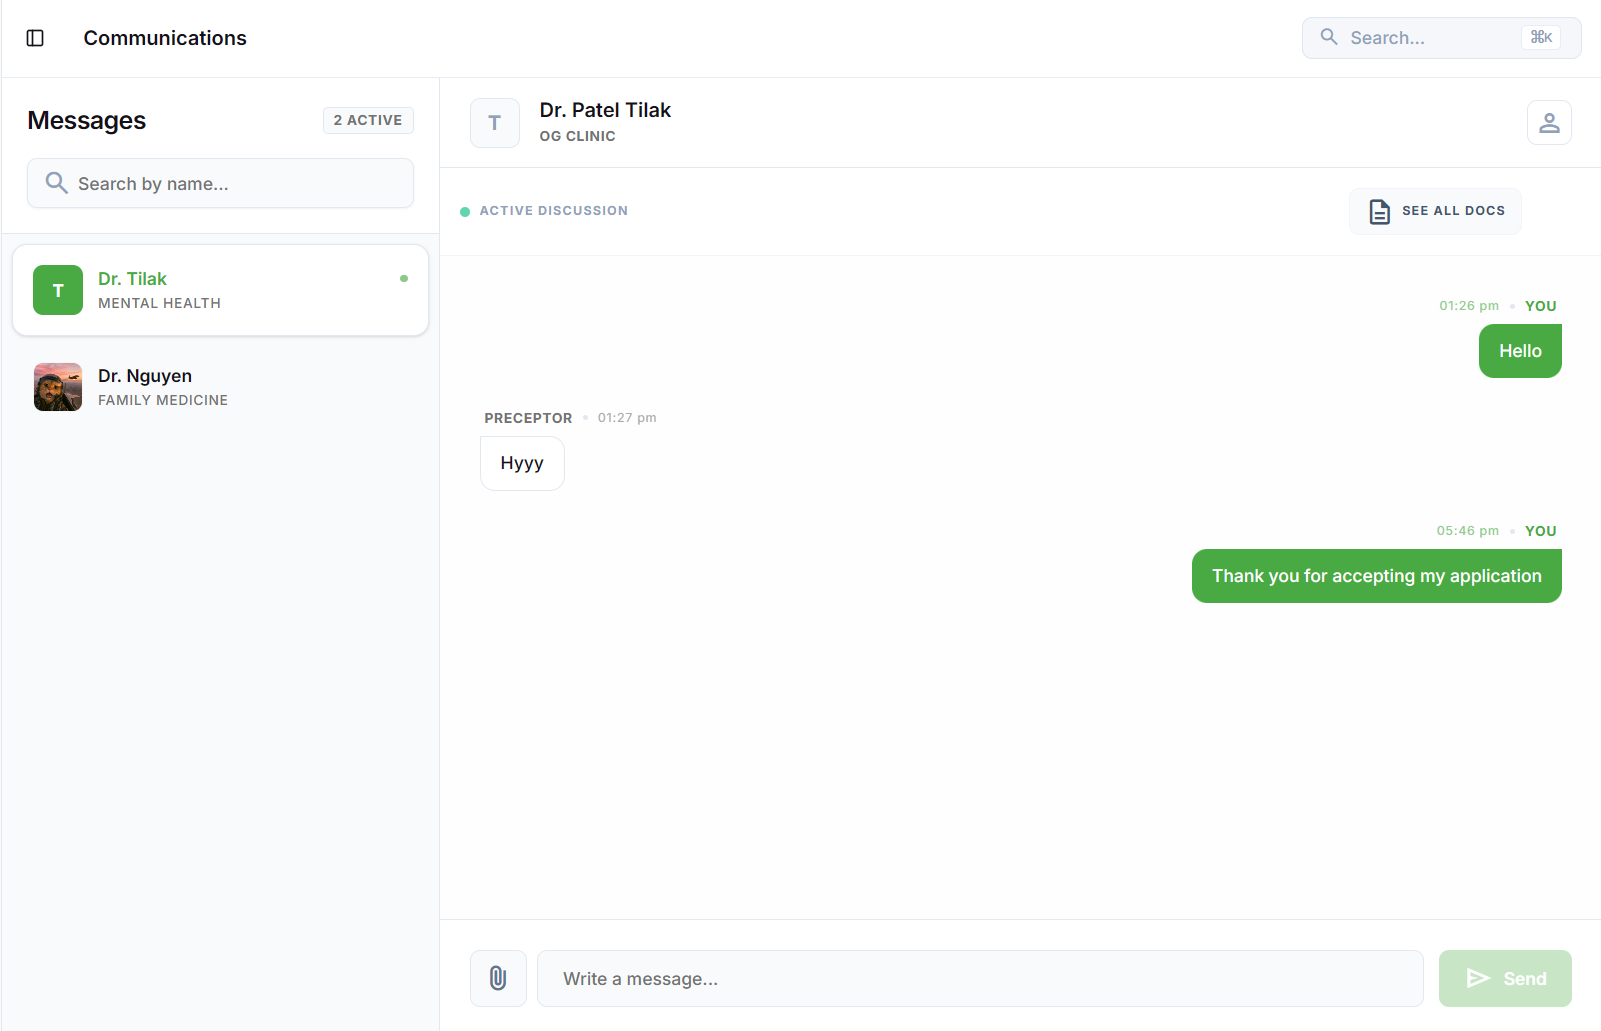The height and width of the screenshot is (1031, 1601).
Task: Click the 2 Active badge
Action: point(368,120)
